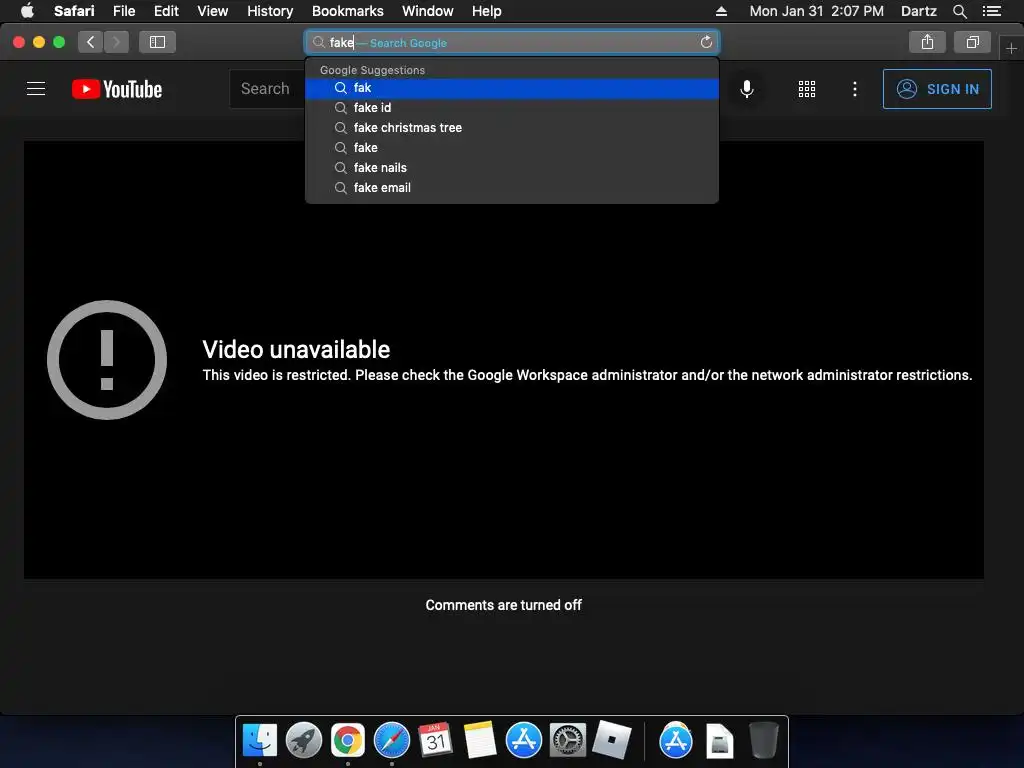This screenshot has height=768, width=1024.
Task: Open Spotlight search in menu bar
Action: point(959,11)
